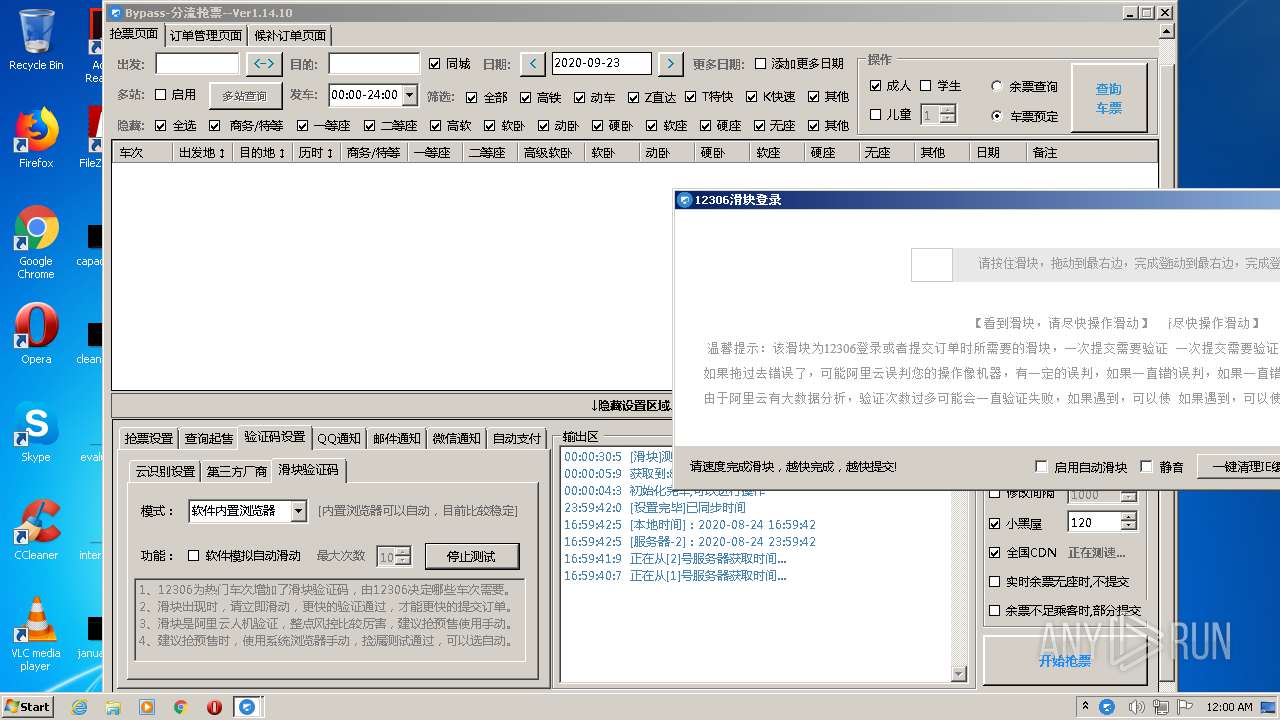Launch Firefox from desktop

36,138
